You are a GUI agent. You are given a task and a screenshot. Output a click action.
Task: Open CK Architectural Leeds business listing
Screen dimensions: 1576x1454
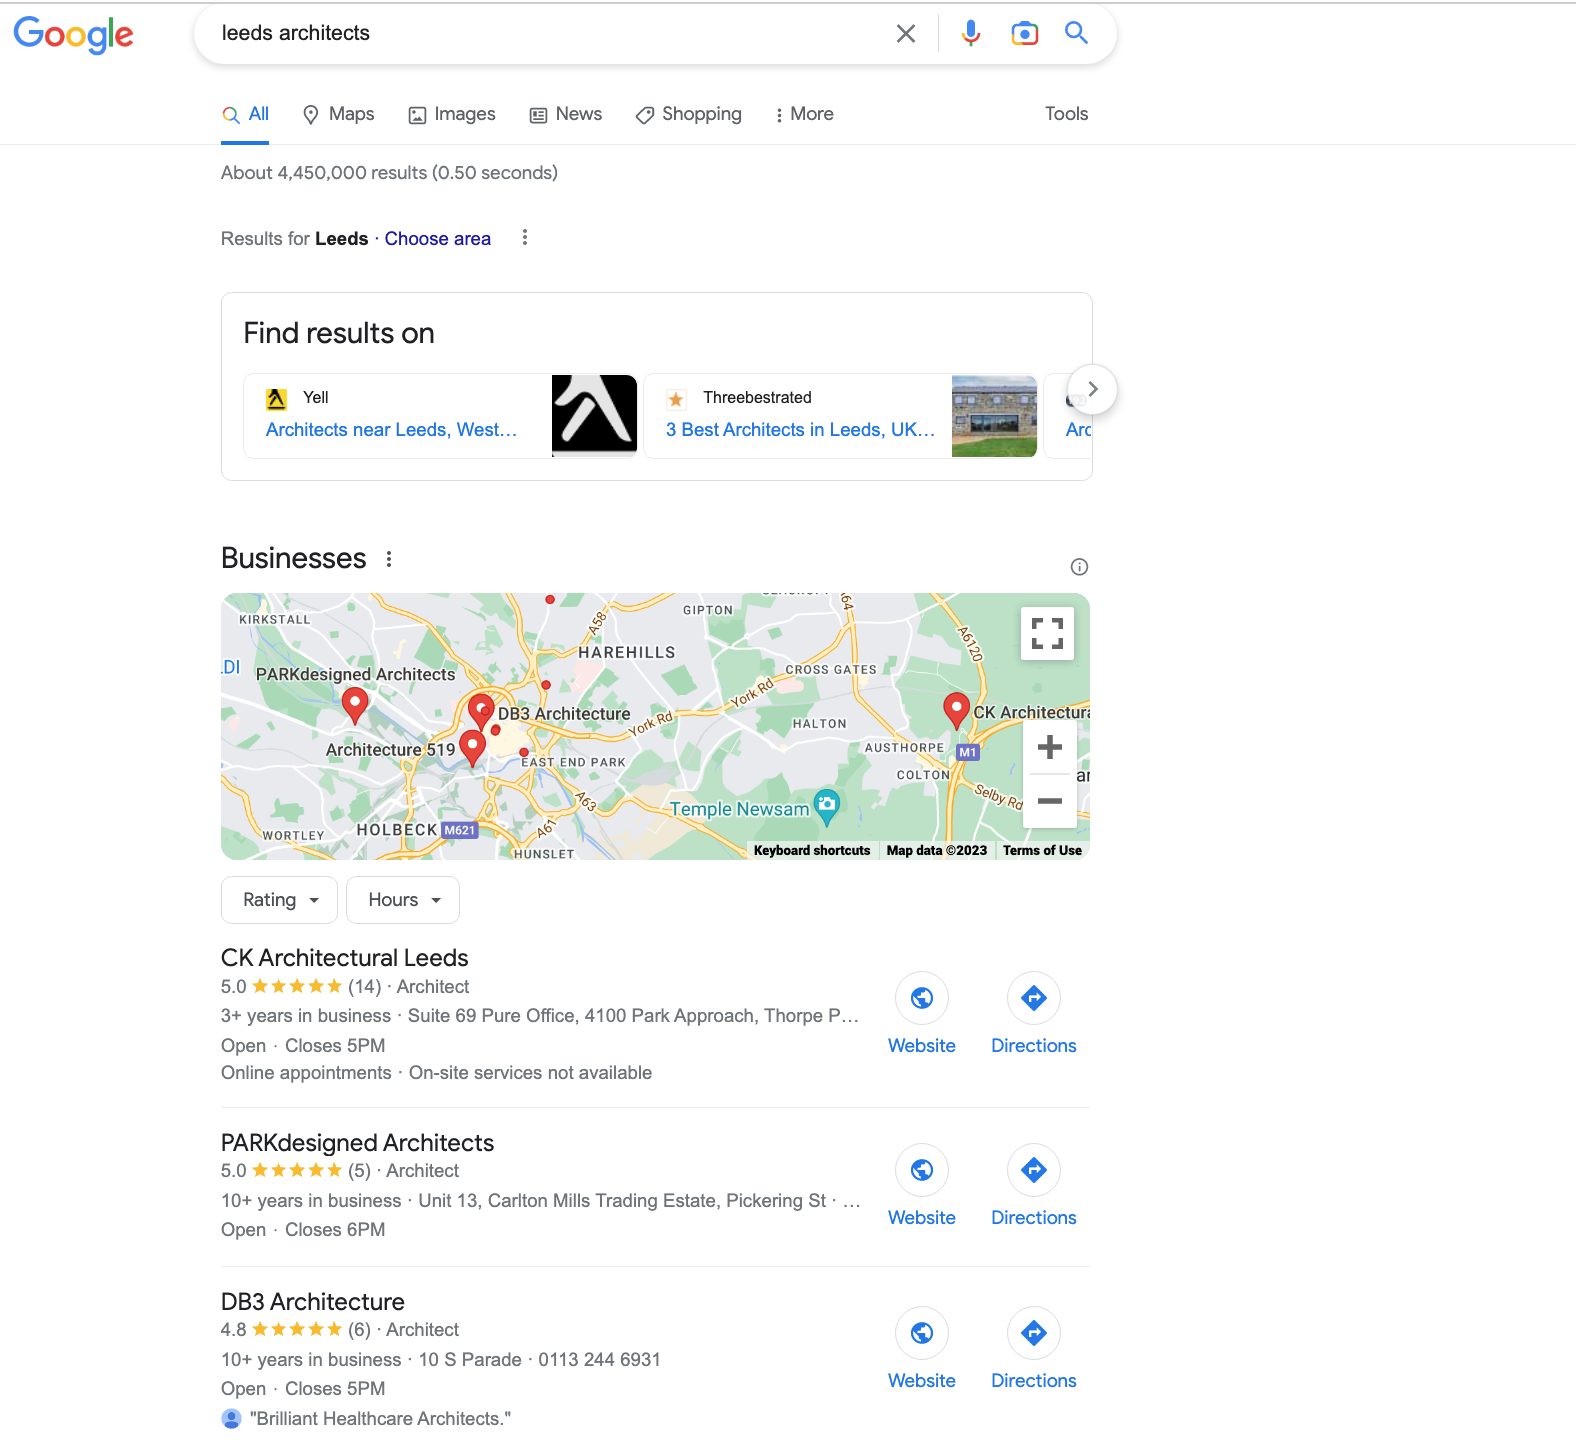[x=345, y=958]
